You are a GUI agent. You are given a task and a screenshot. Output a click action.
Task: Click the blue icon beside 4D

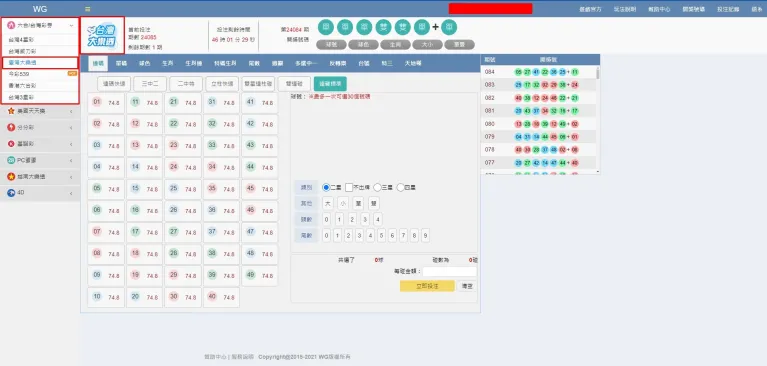[x=11, y=193]
